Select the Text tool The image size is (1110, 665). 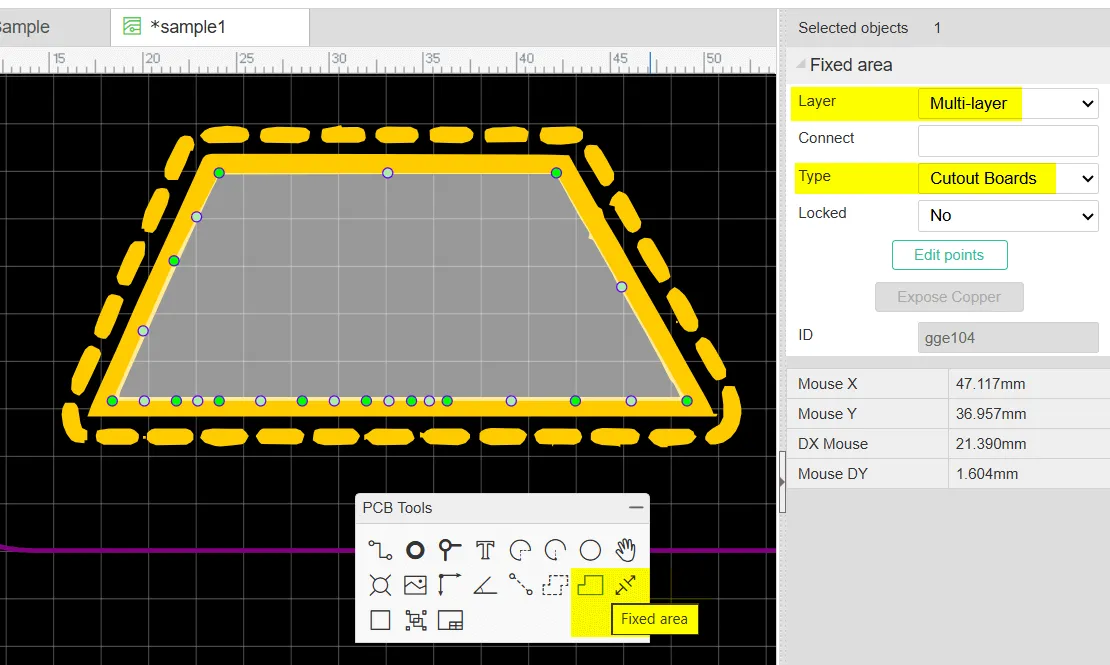pos(484,549)
